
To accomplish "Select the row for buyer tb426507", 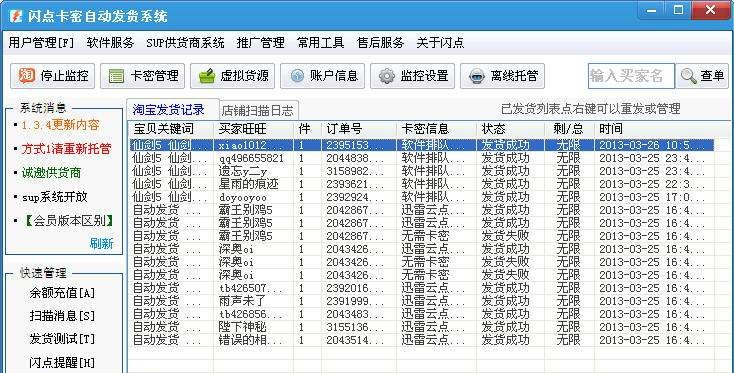I will (x=421, y=288).
